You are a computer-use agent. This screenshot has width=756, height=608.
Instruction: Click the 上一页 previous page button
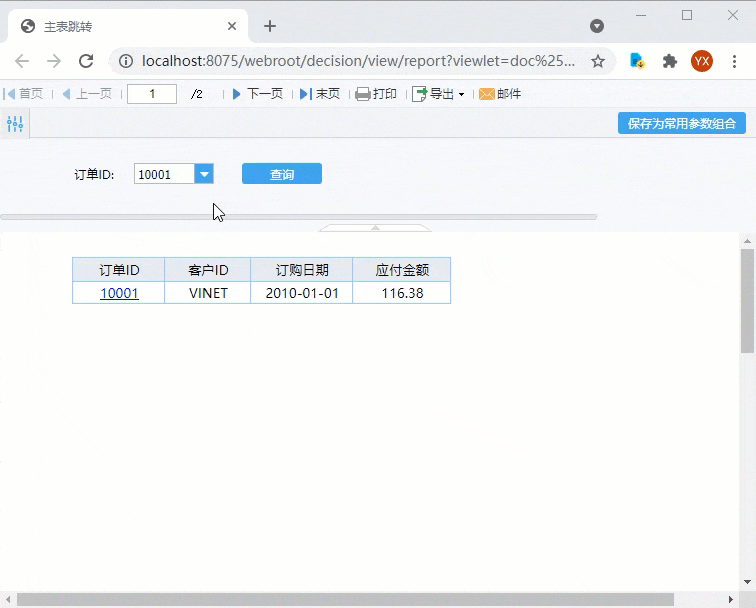(87, 94)
